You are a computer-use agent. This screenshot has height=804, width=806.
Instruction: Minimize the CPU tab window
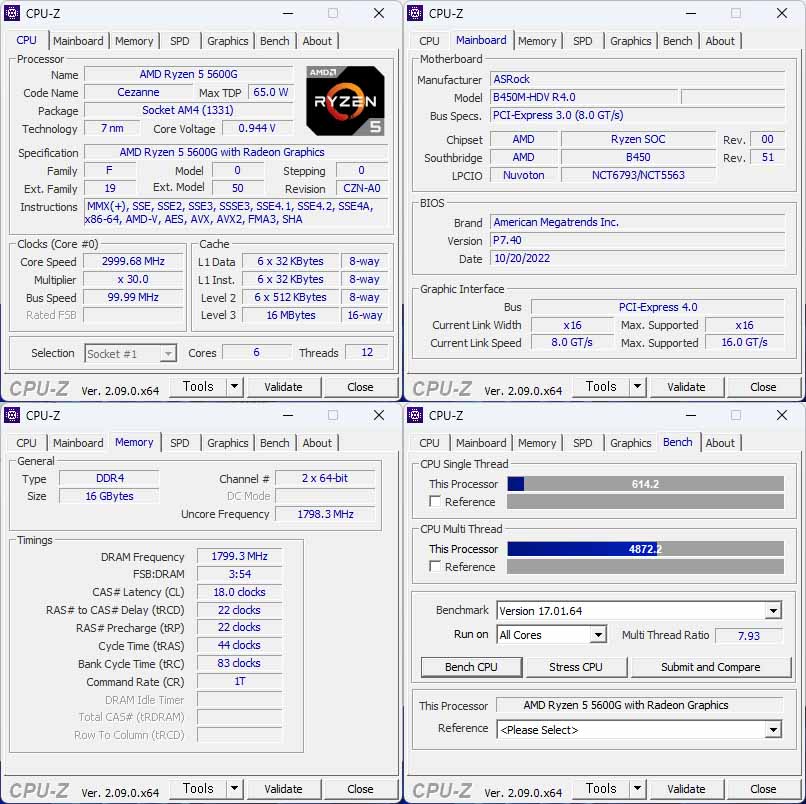(x=288, y=13)
